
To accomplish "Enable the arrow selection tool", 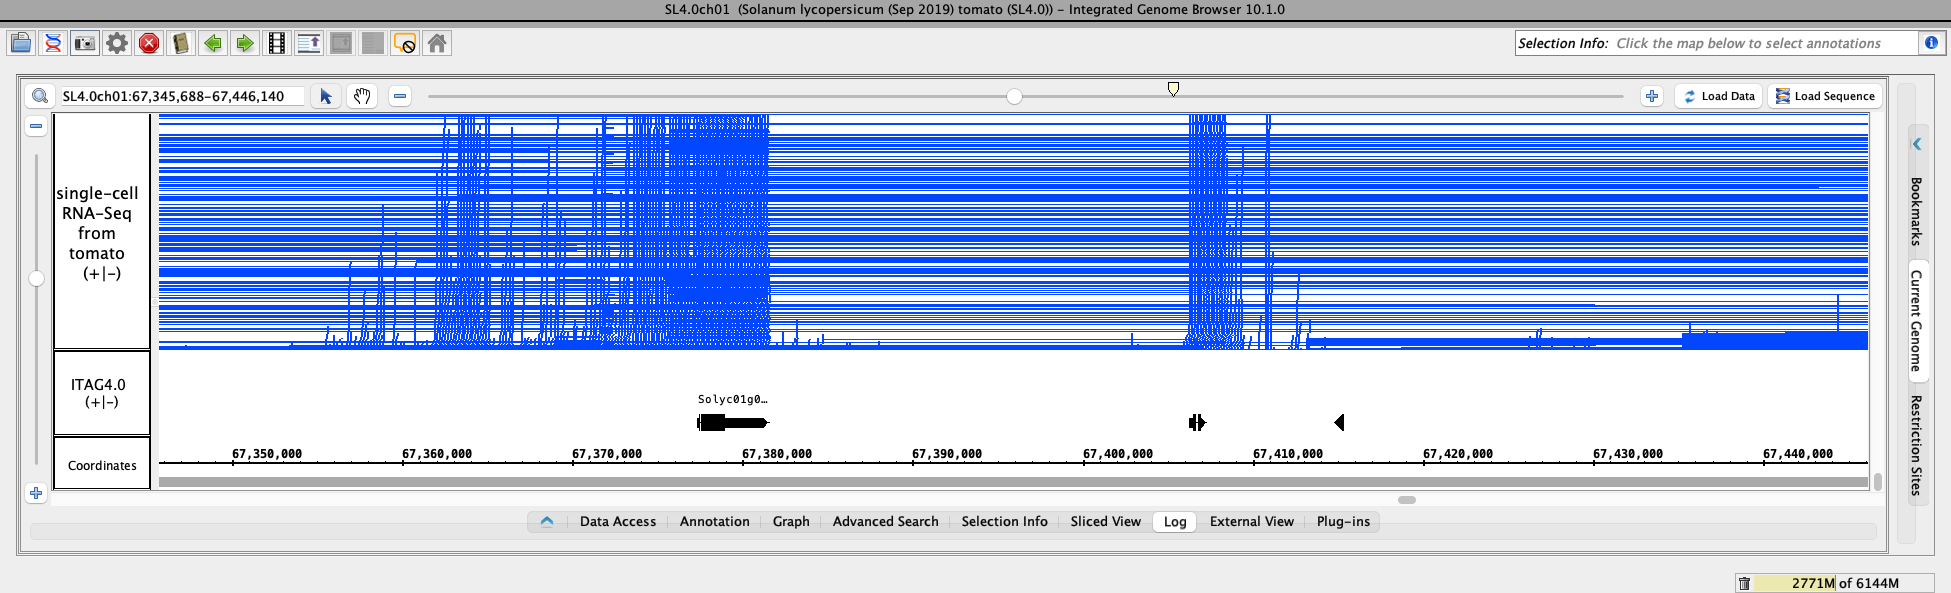I will (x=326, y=96).
